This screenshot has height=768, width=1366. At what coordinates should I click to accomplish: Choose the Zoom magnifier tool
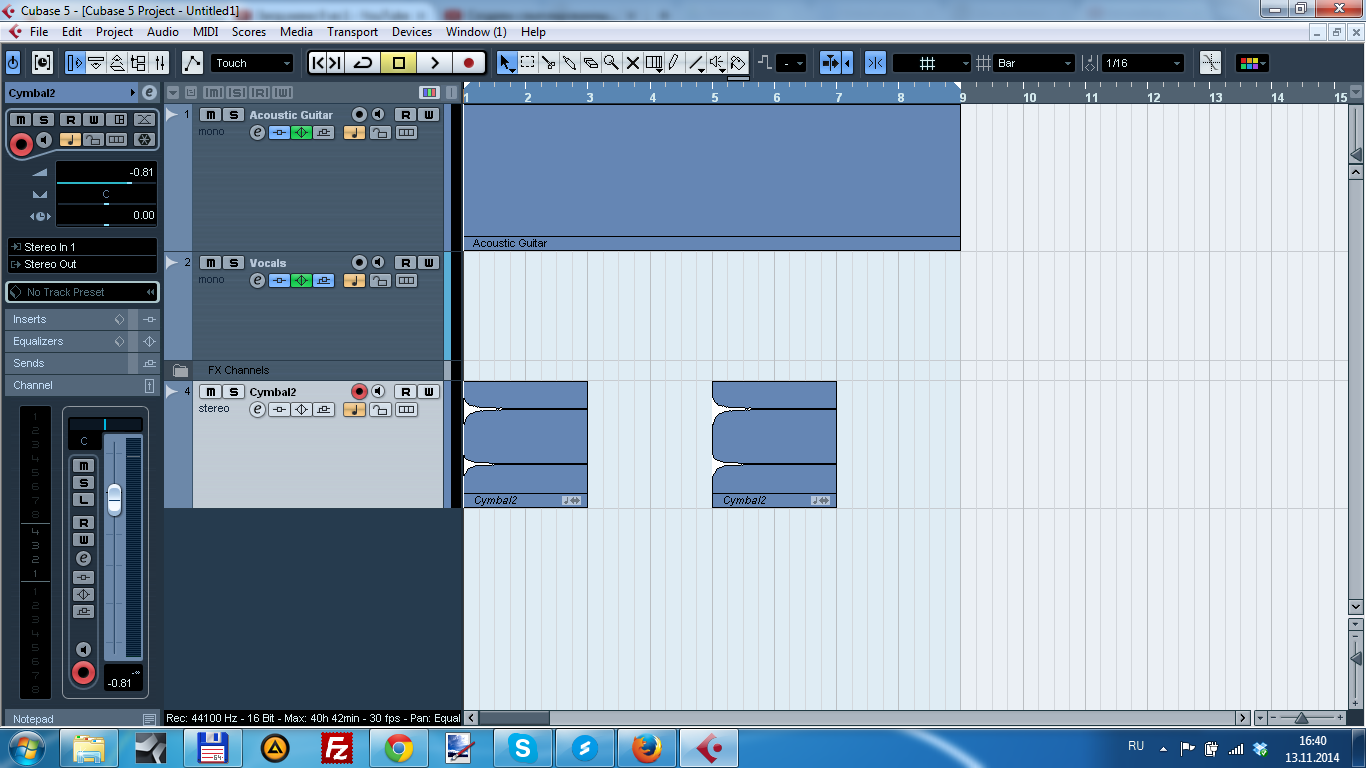click(611, 63)
